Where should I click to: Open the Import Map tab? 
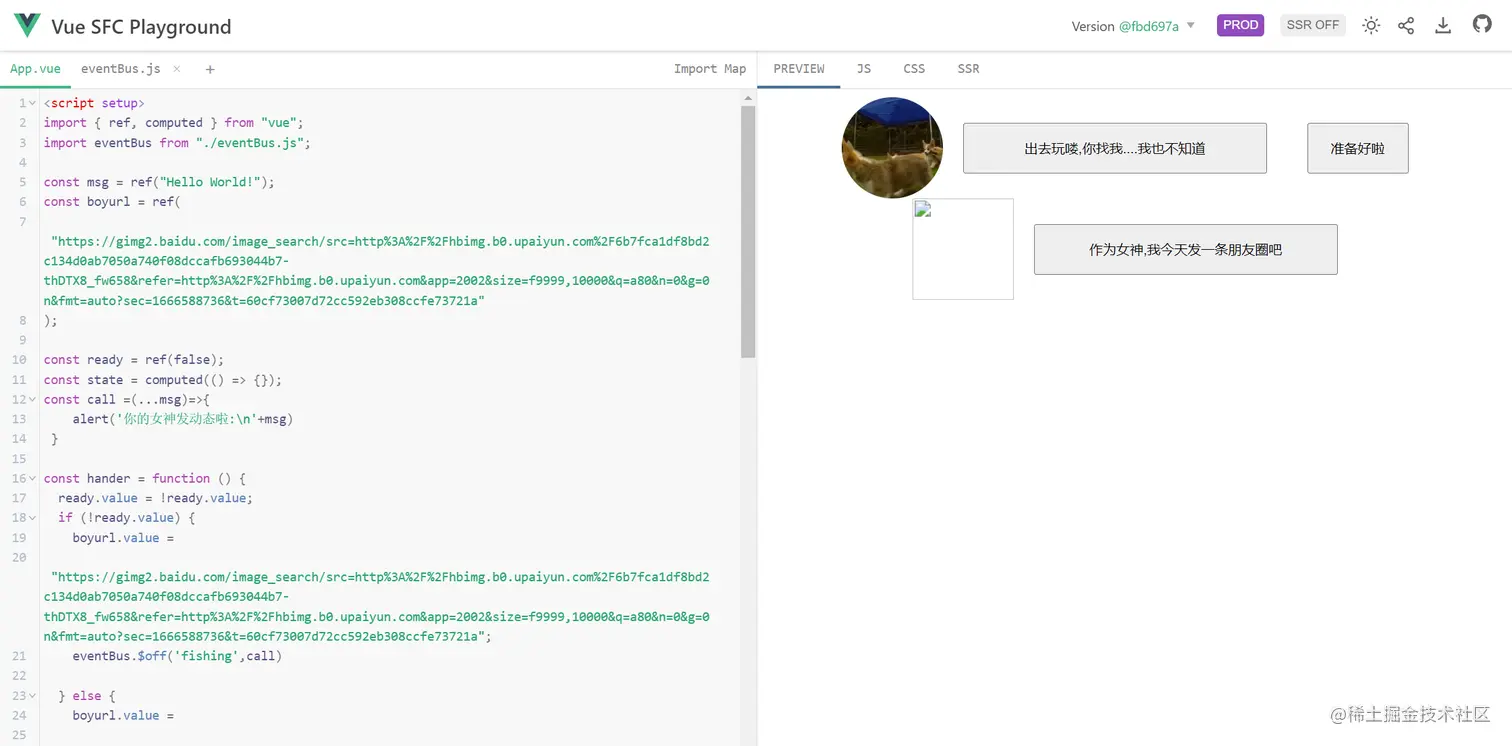pyautogui.click(x=710, y=69)
